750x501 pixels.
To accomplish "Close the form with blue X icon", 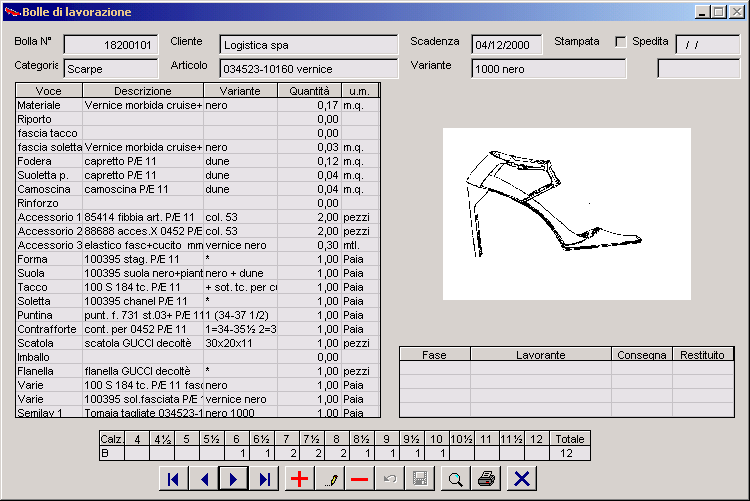I will coord(522,479).
